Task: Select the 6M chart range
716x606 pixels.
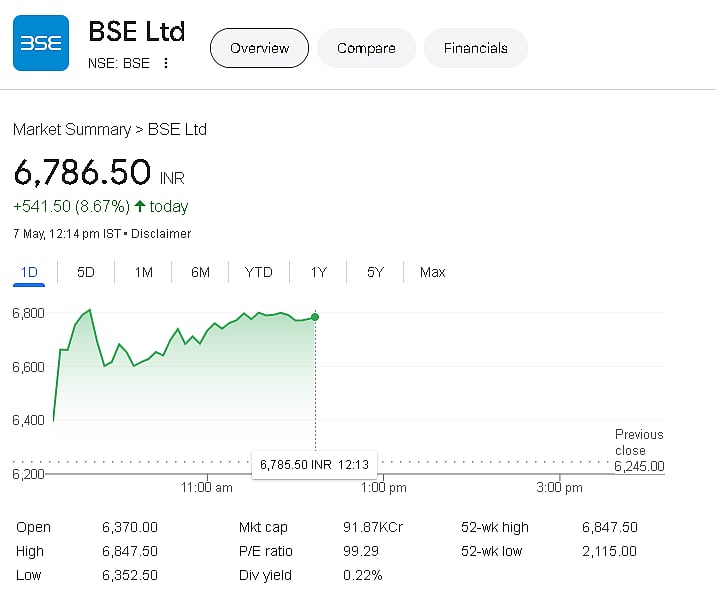Action: (200, 272)
